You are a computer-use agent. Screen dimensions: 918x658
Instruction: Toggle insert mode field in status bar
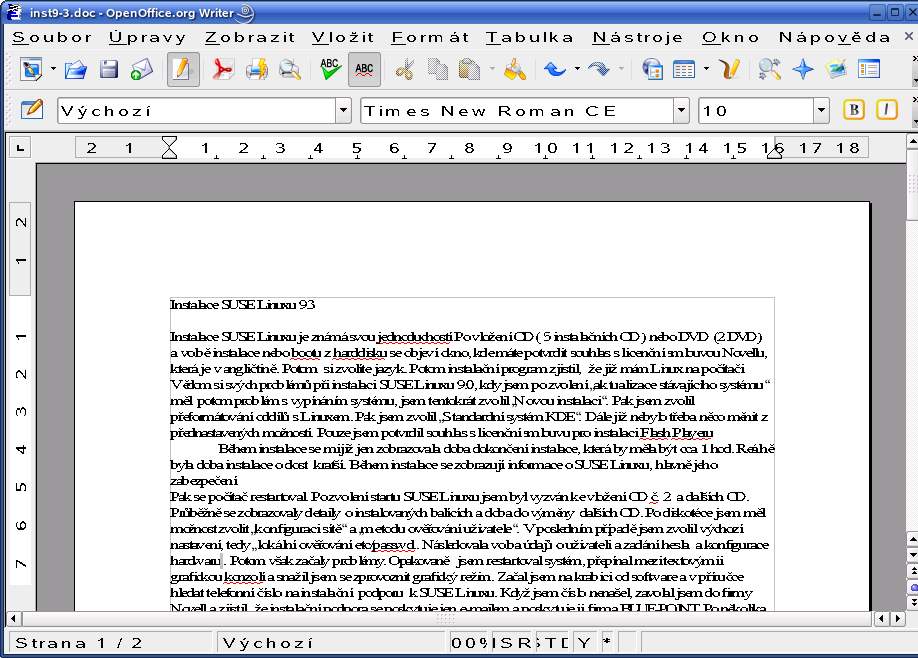coord(512,643)
